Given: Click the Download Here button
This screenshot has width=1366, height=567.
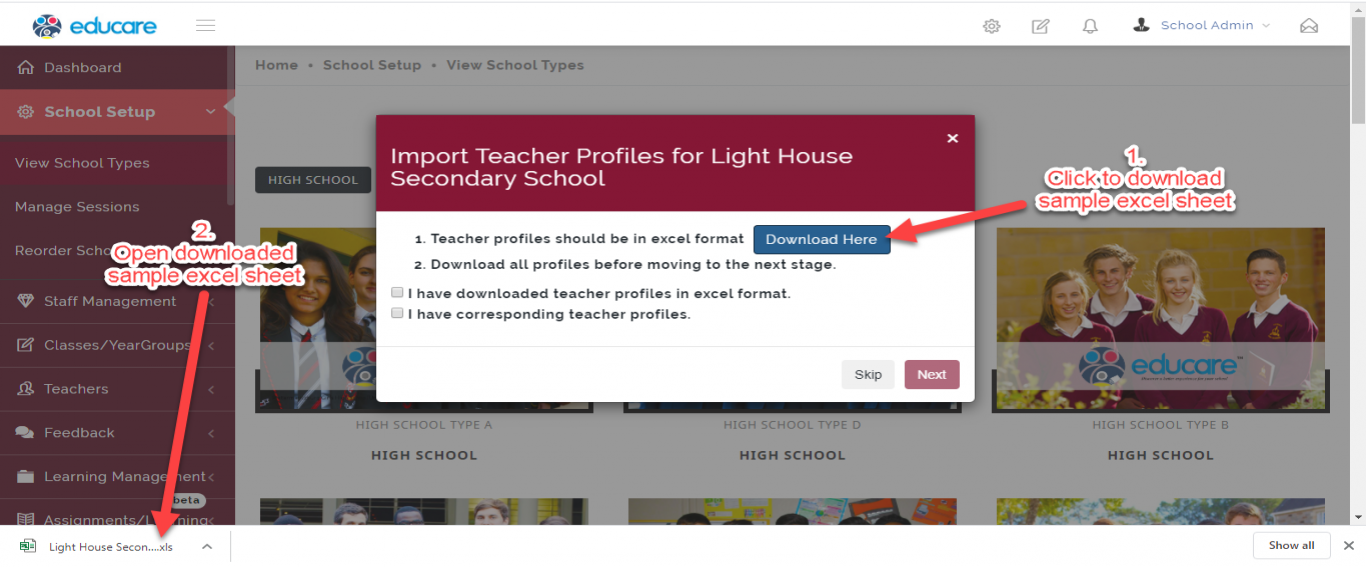Looking at the screenshot, I should pyautogui.click(x=821, y=239).
